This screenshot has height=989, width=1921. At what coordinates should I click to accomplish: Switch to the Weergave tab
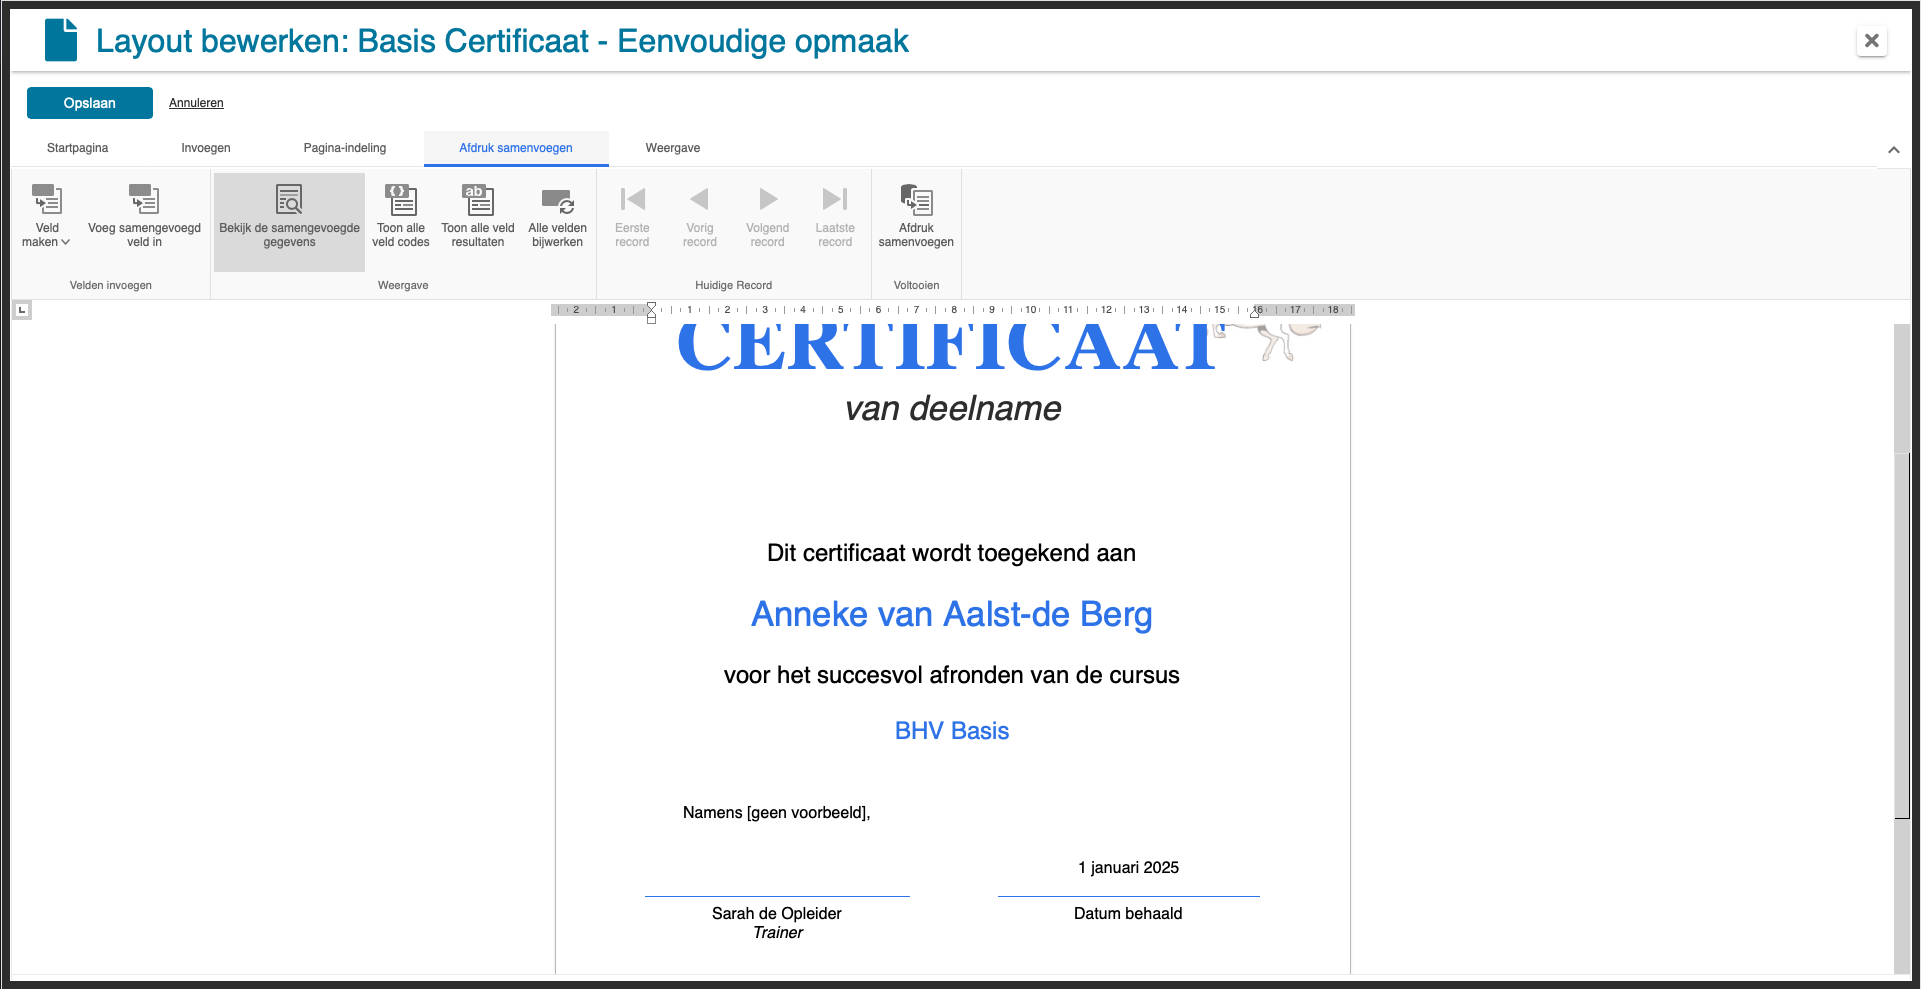click(x=672, y=148)
